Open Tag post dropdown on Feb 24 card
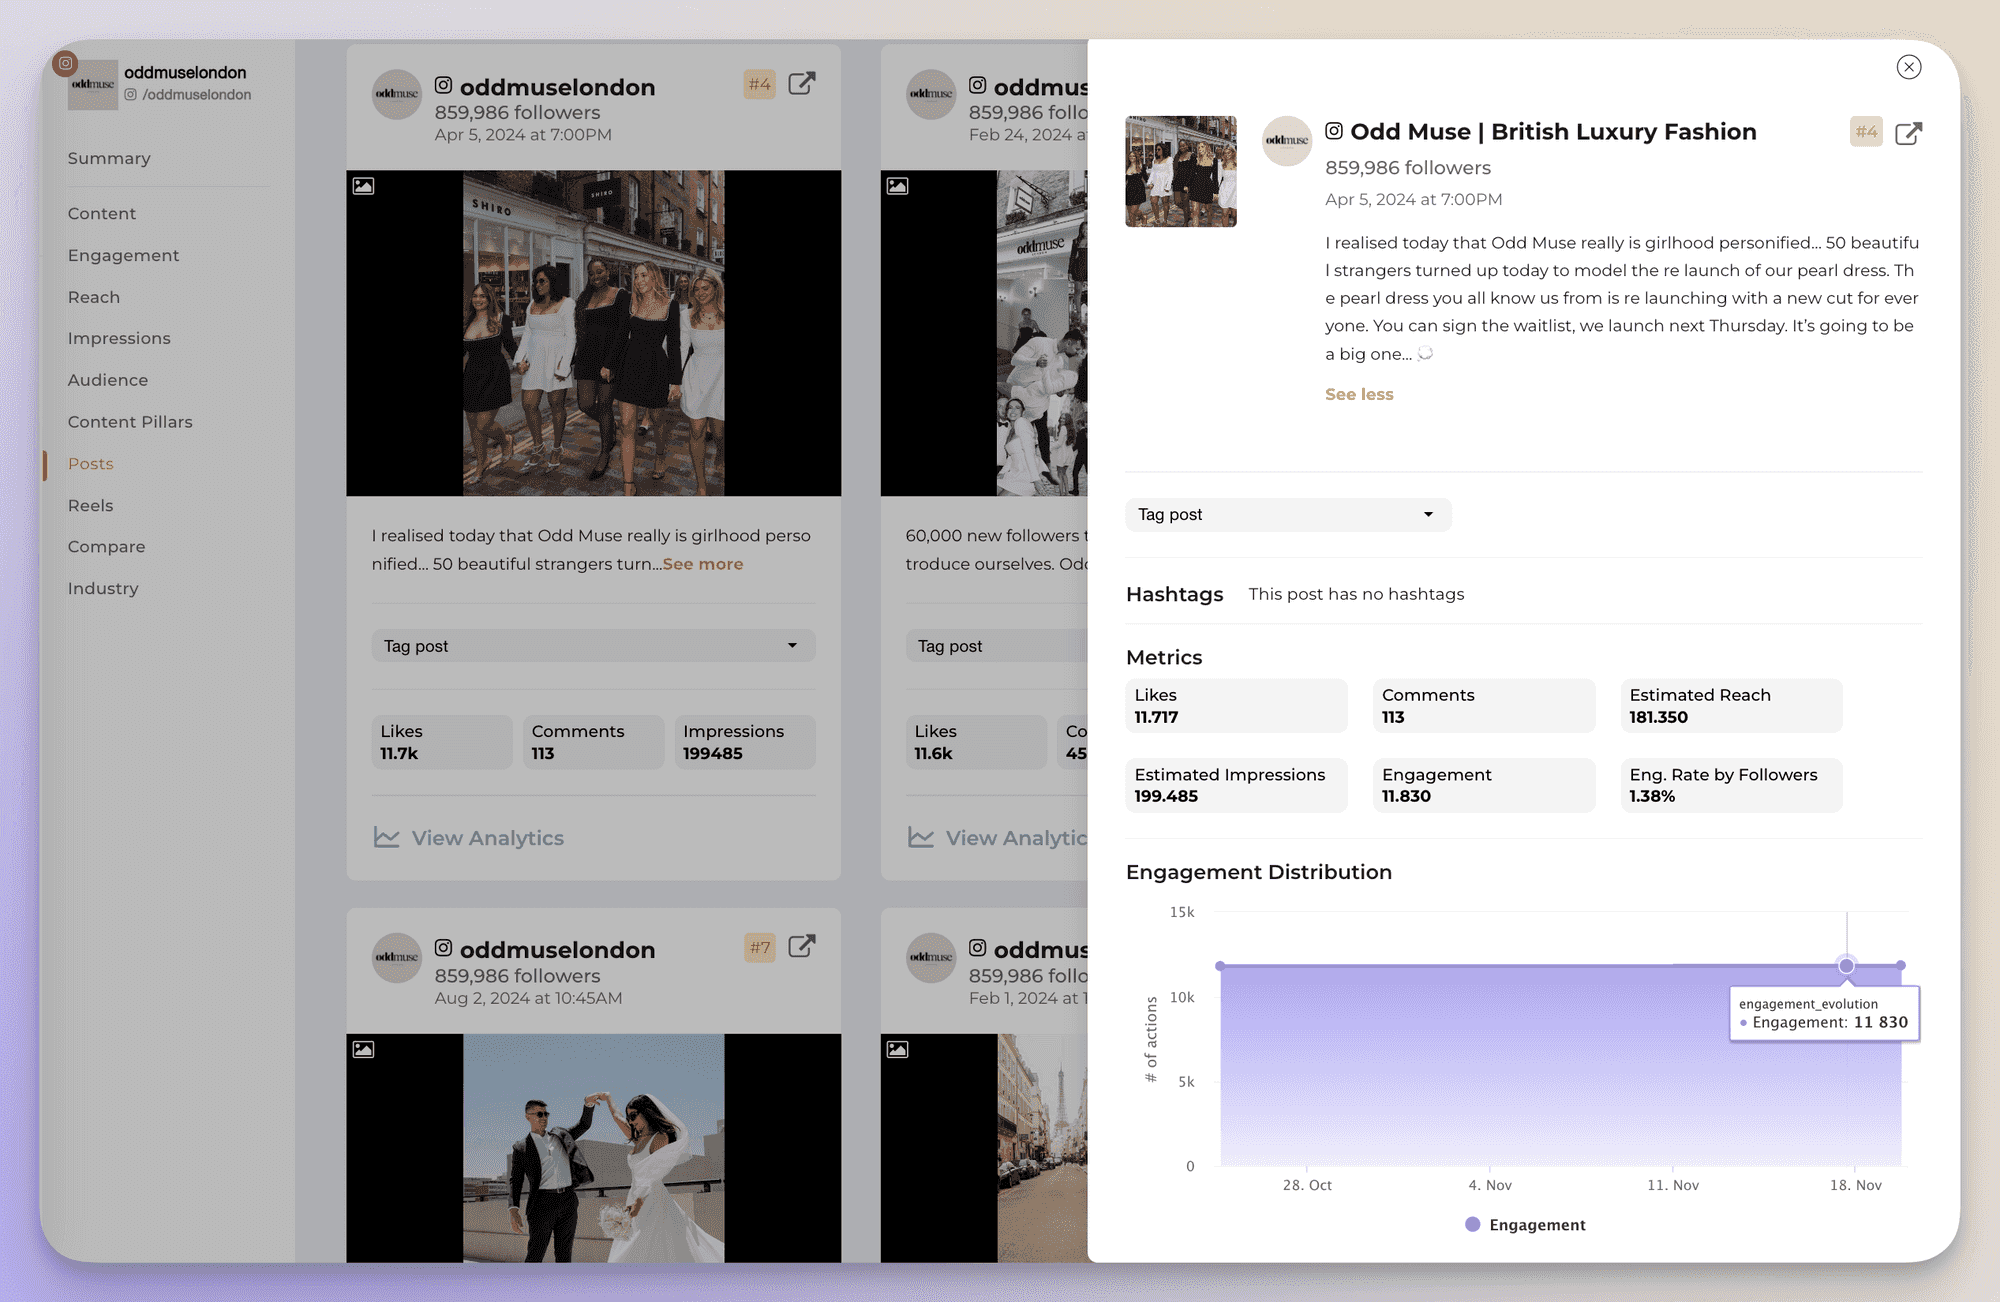Image resolution: width=2000 pixels, height=1302 pixels. click(x=997, y=646)
